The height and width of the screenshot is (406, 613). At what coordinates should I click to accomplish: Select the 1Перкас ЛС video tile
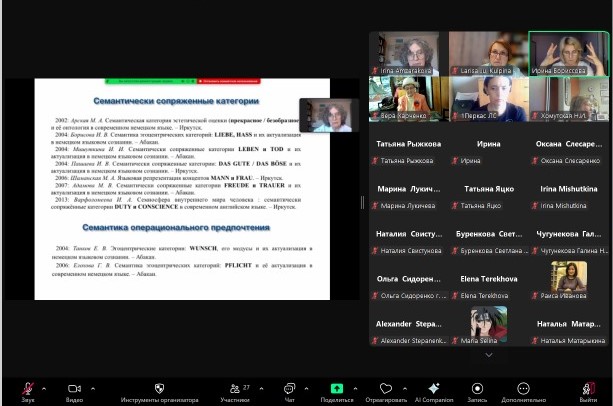(489, 99)
